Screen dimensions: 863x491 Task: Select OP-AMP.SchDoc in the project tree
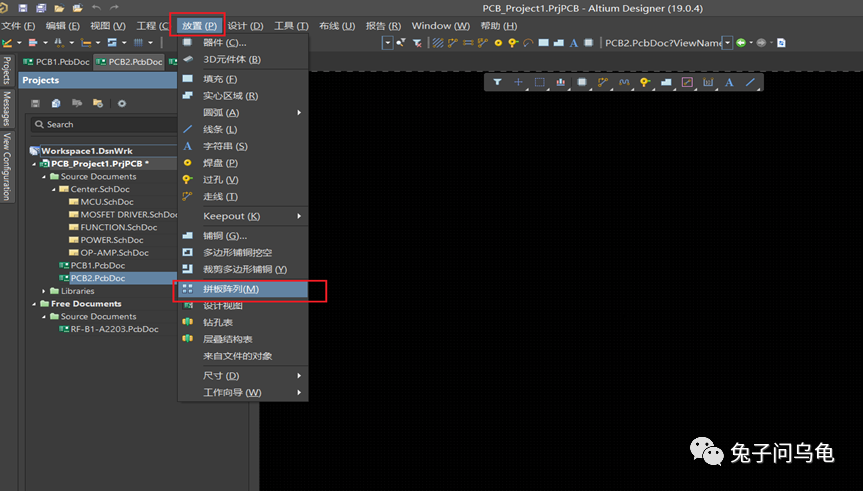coord(114,253)
